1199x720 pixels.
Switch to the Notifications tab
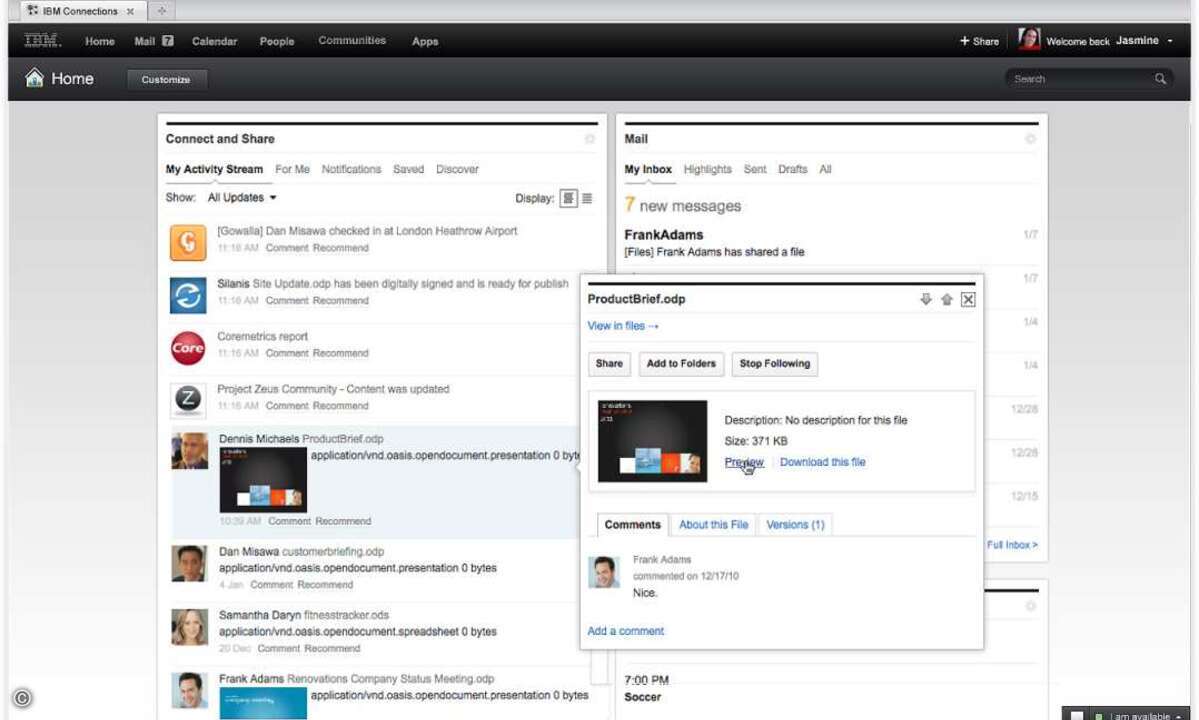click(351, 169)
